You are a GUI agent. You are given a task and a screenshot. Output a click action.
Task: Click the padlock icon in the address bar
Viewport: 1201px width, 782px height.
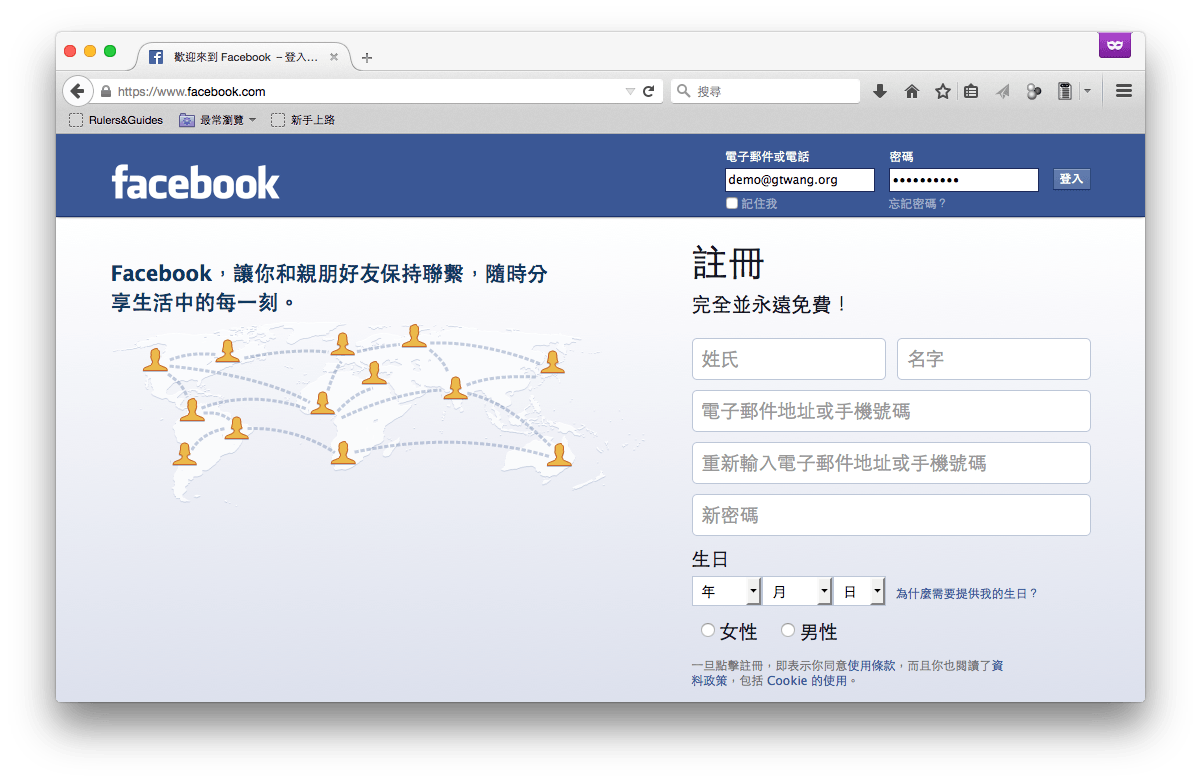click(104, 89)
